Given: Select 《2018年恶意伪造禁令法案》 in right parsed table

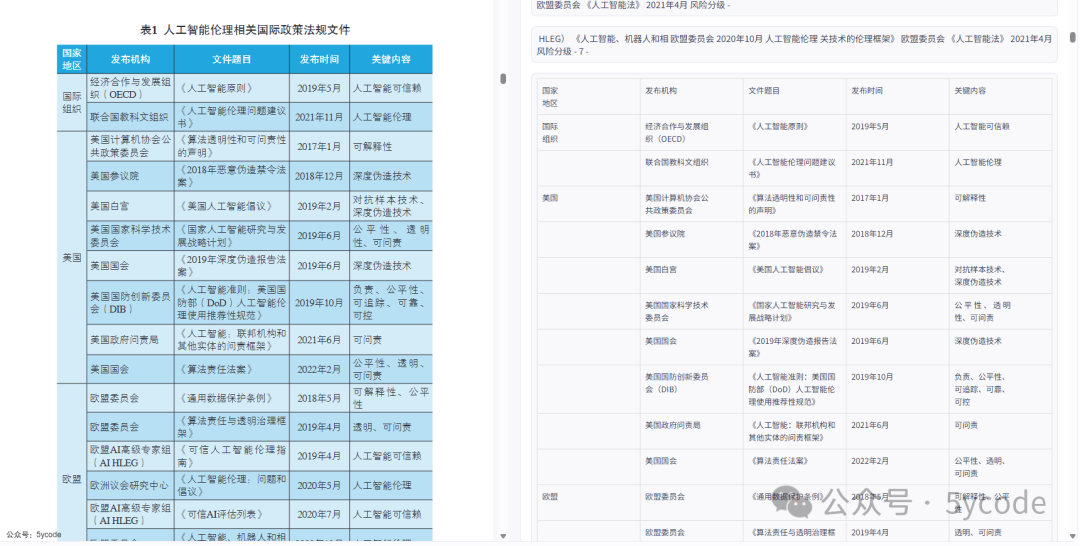Looking at the screenshot, I should tap(792, 240).
